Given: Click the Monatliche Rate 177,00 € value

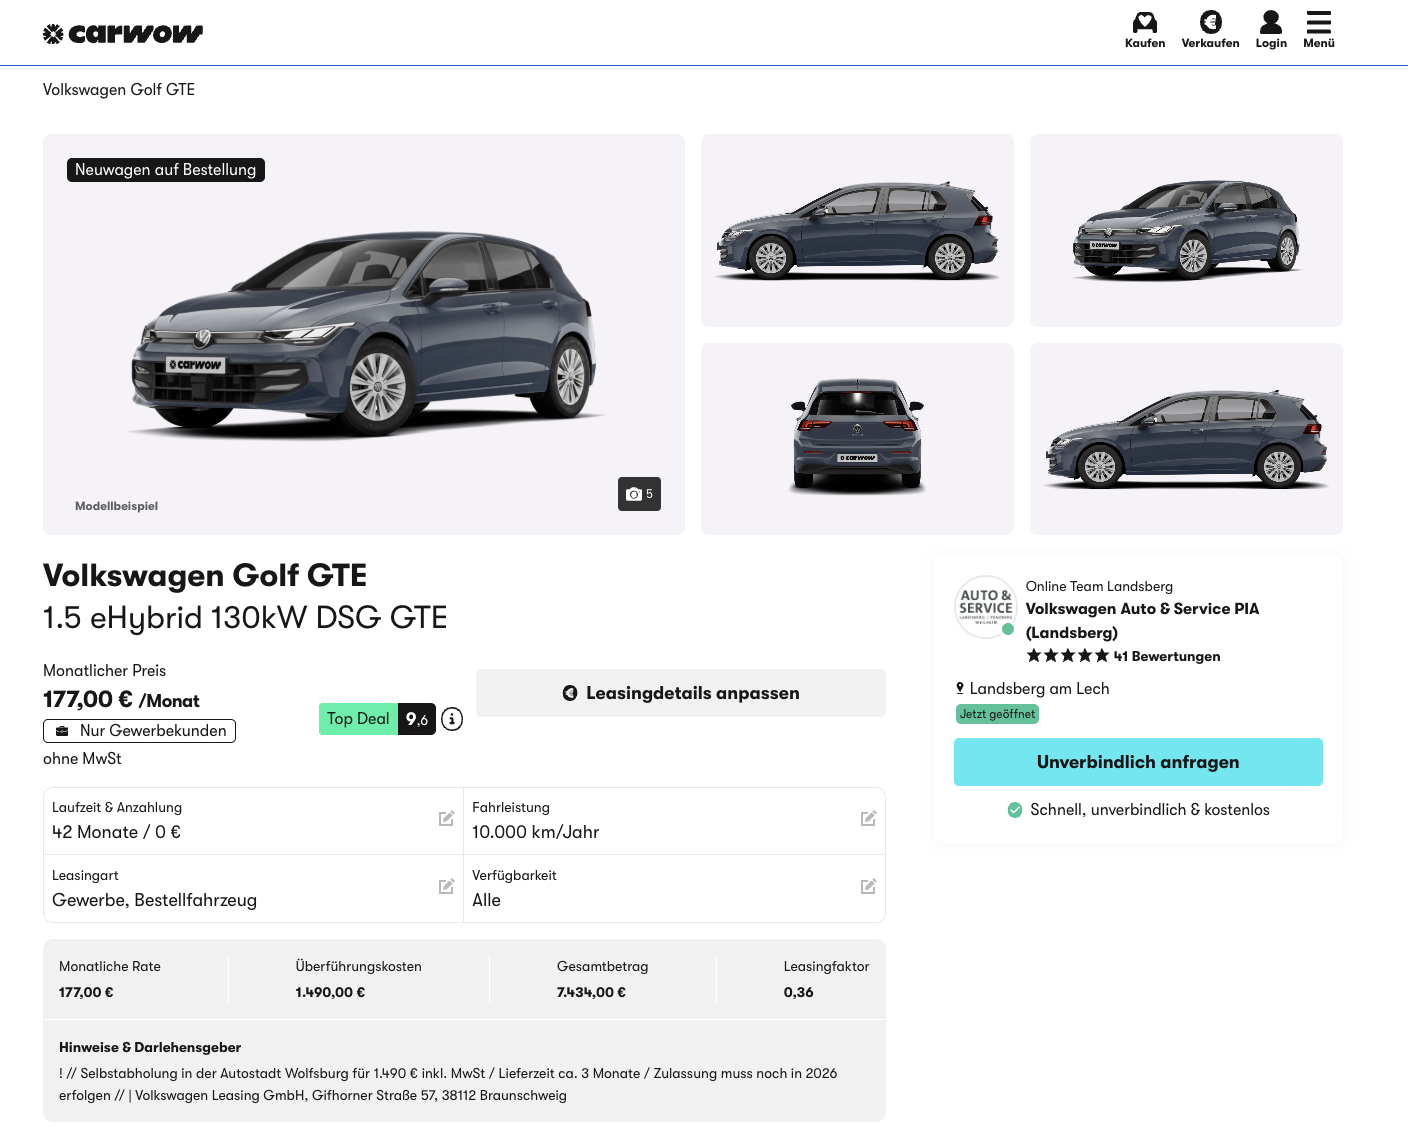Looking at the screenshot, I should click(x=86, y=992).
